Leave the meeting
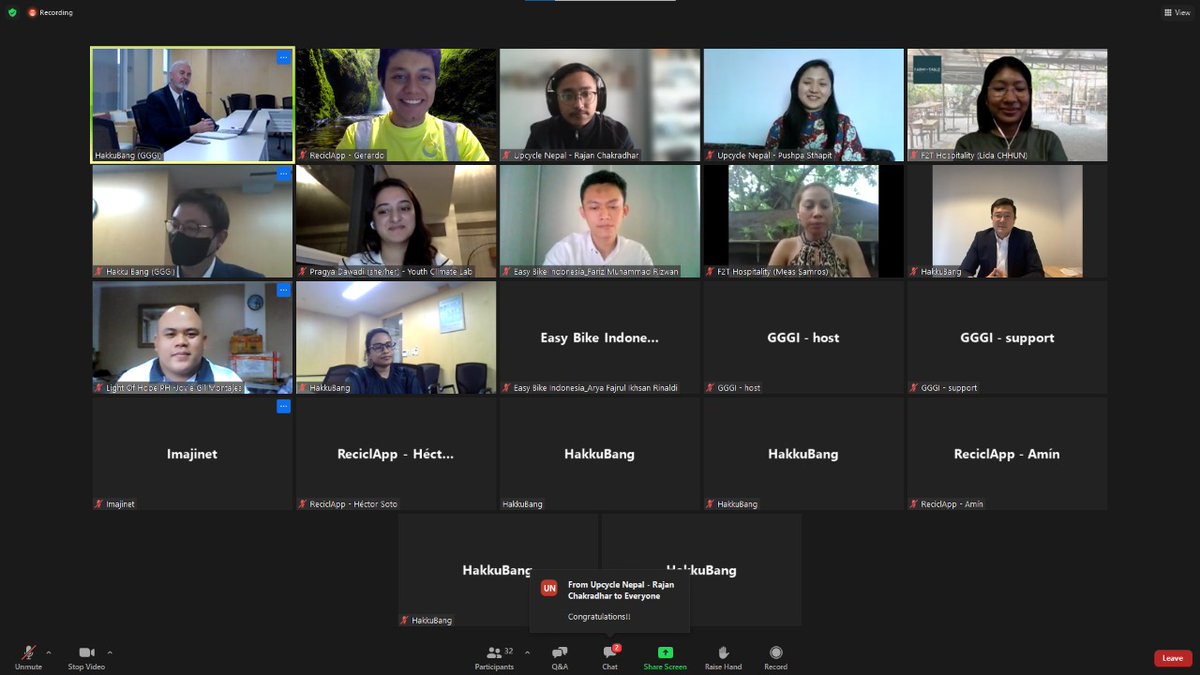 click(1172, 658)
